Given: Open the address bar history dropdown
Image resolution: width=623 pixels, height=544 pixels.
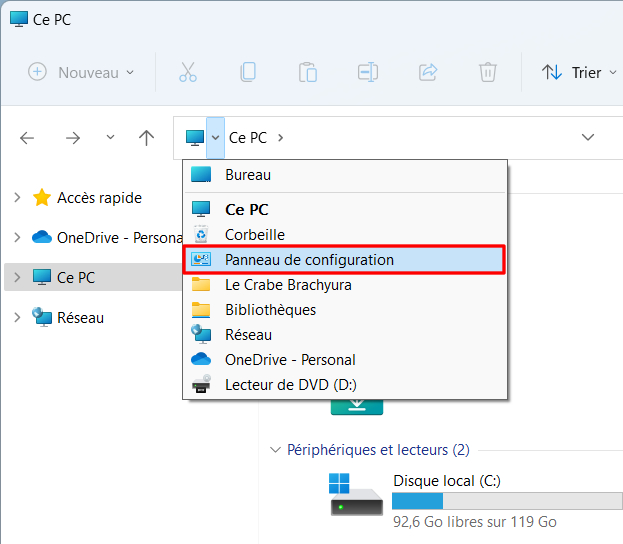Looking at the screenshot, I should (x=588, y=137).
